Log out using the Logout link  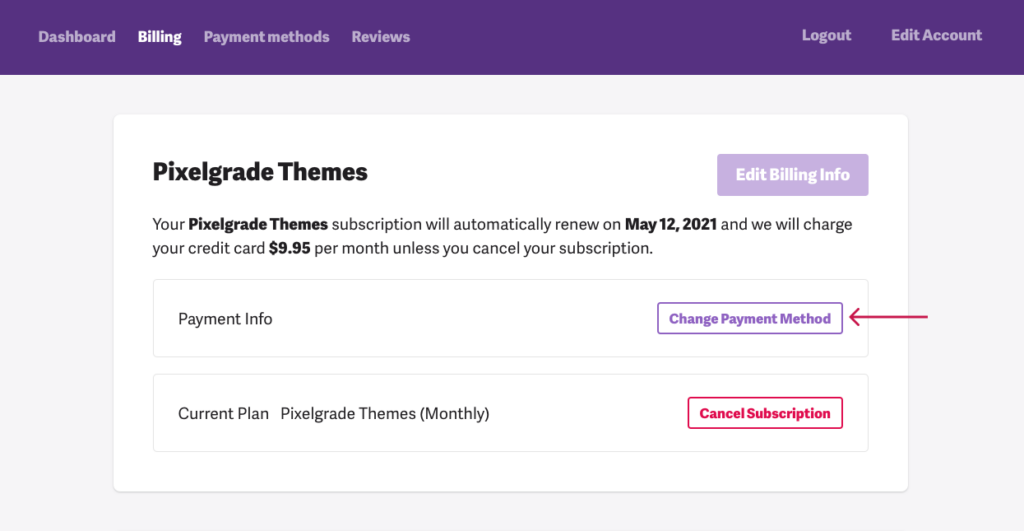coord(826,35)
